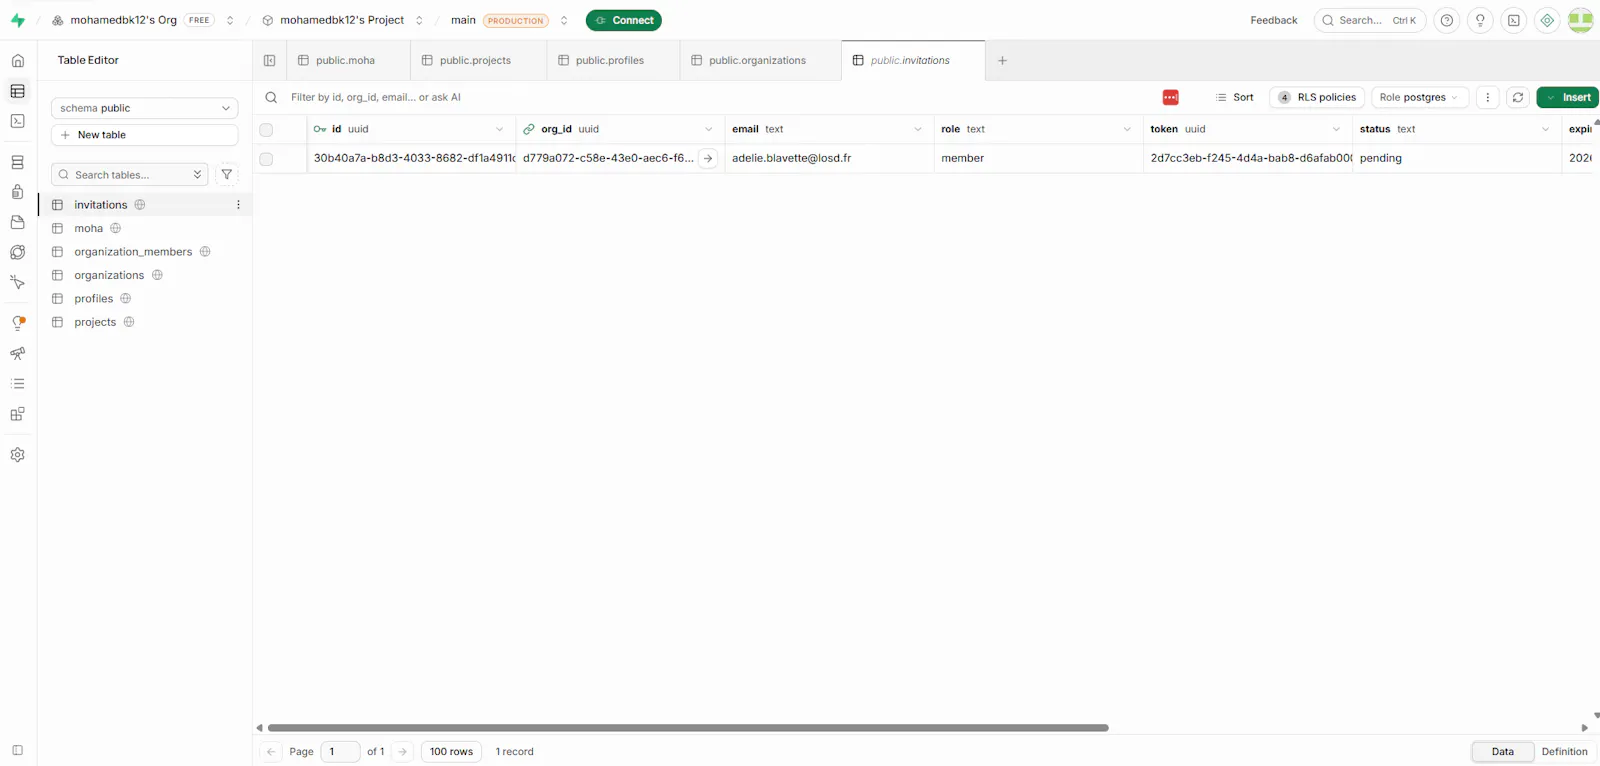This screenshot has height=766, width=1600.
Task: Click the Sort button
Action: click(1234, 97)
